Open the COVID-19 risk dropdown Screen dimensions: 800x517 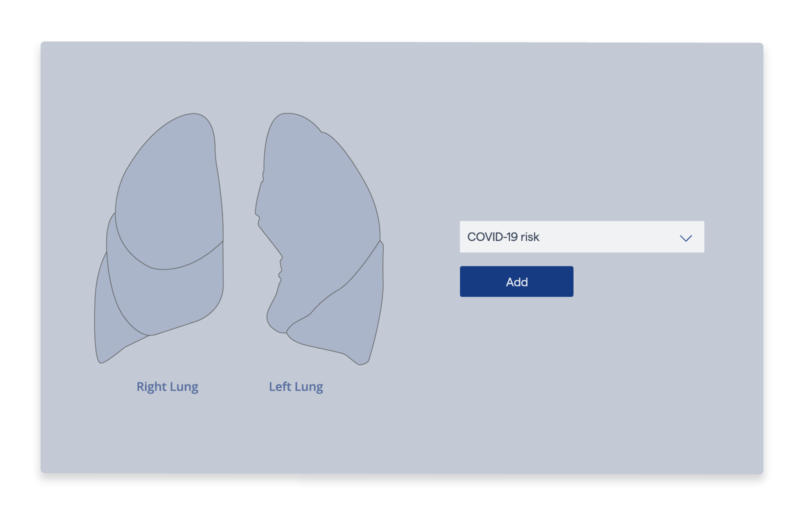point(582,237)
